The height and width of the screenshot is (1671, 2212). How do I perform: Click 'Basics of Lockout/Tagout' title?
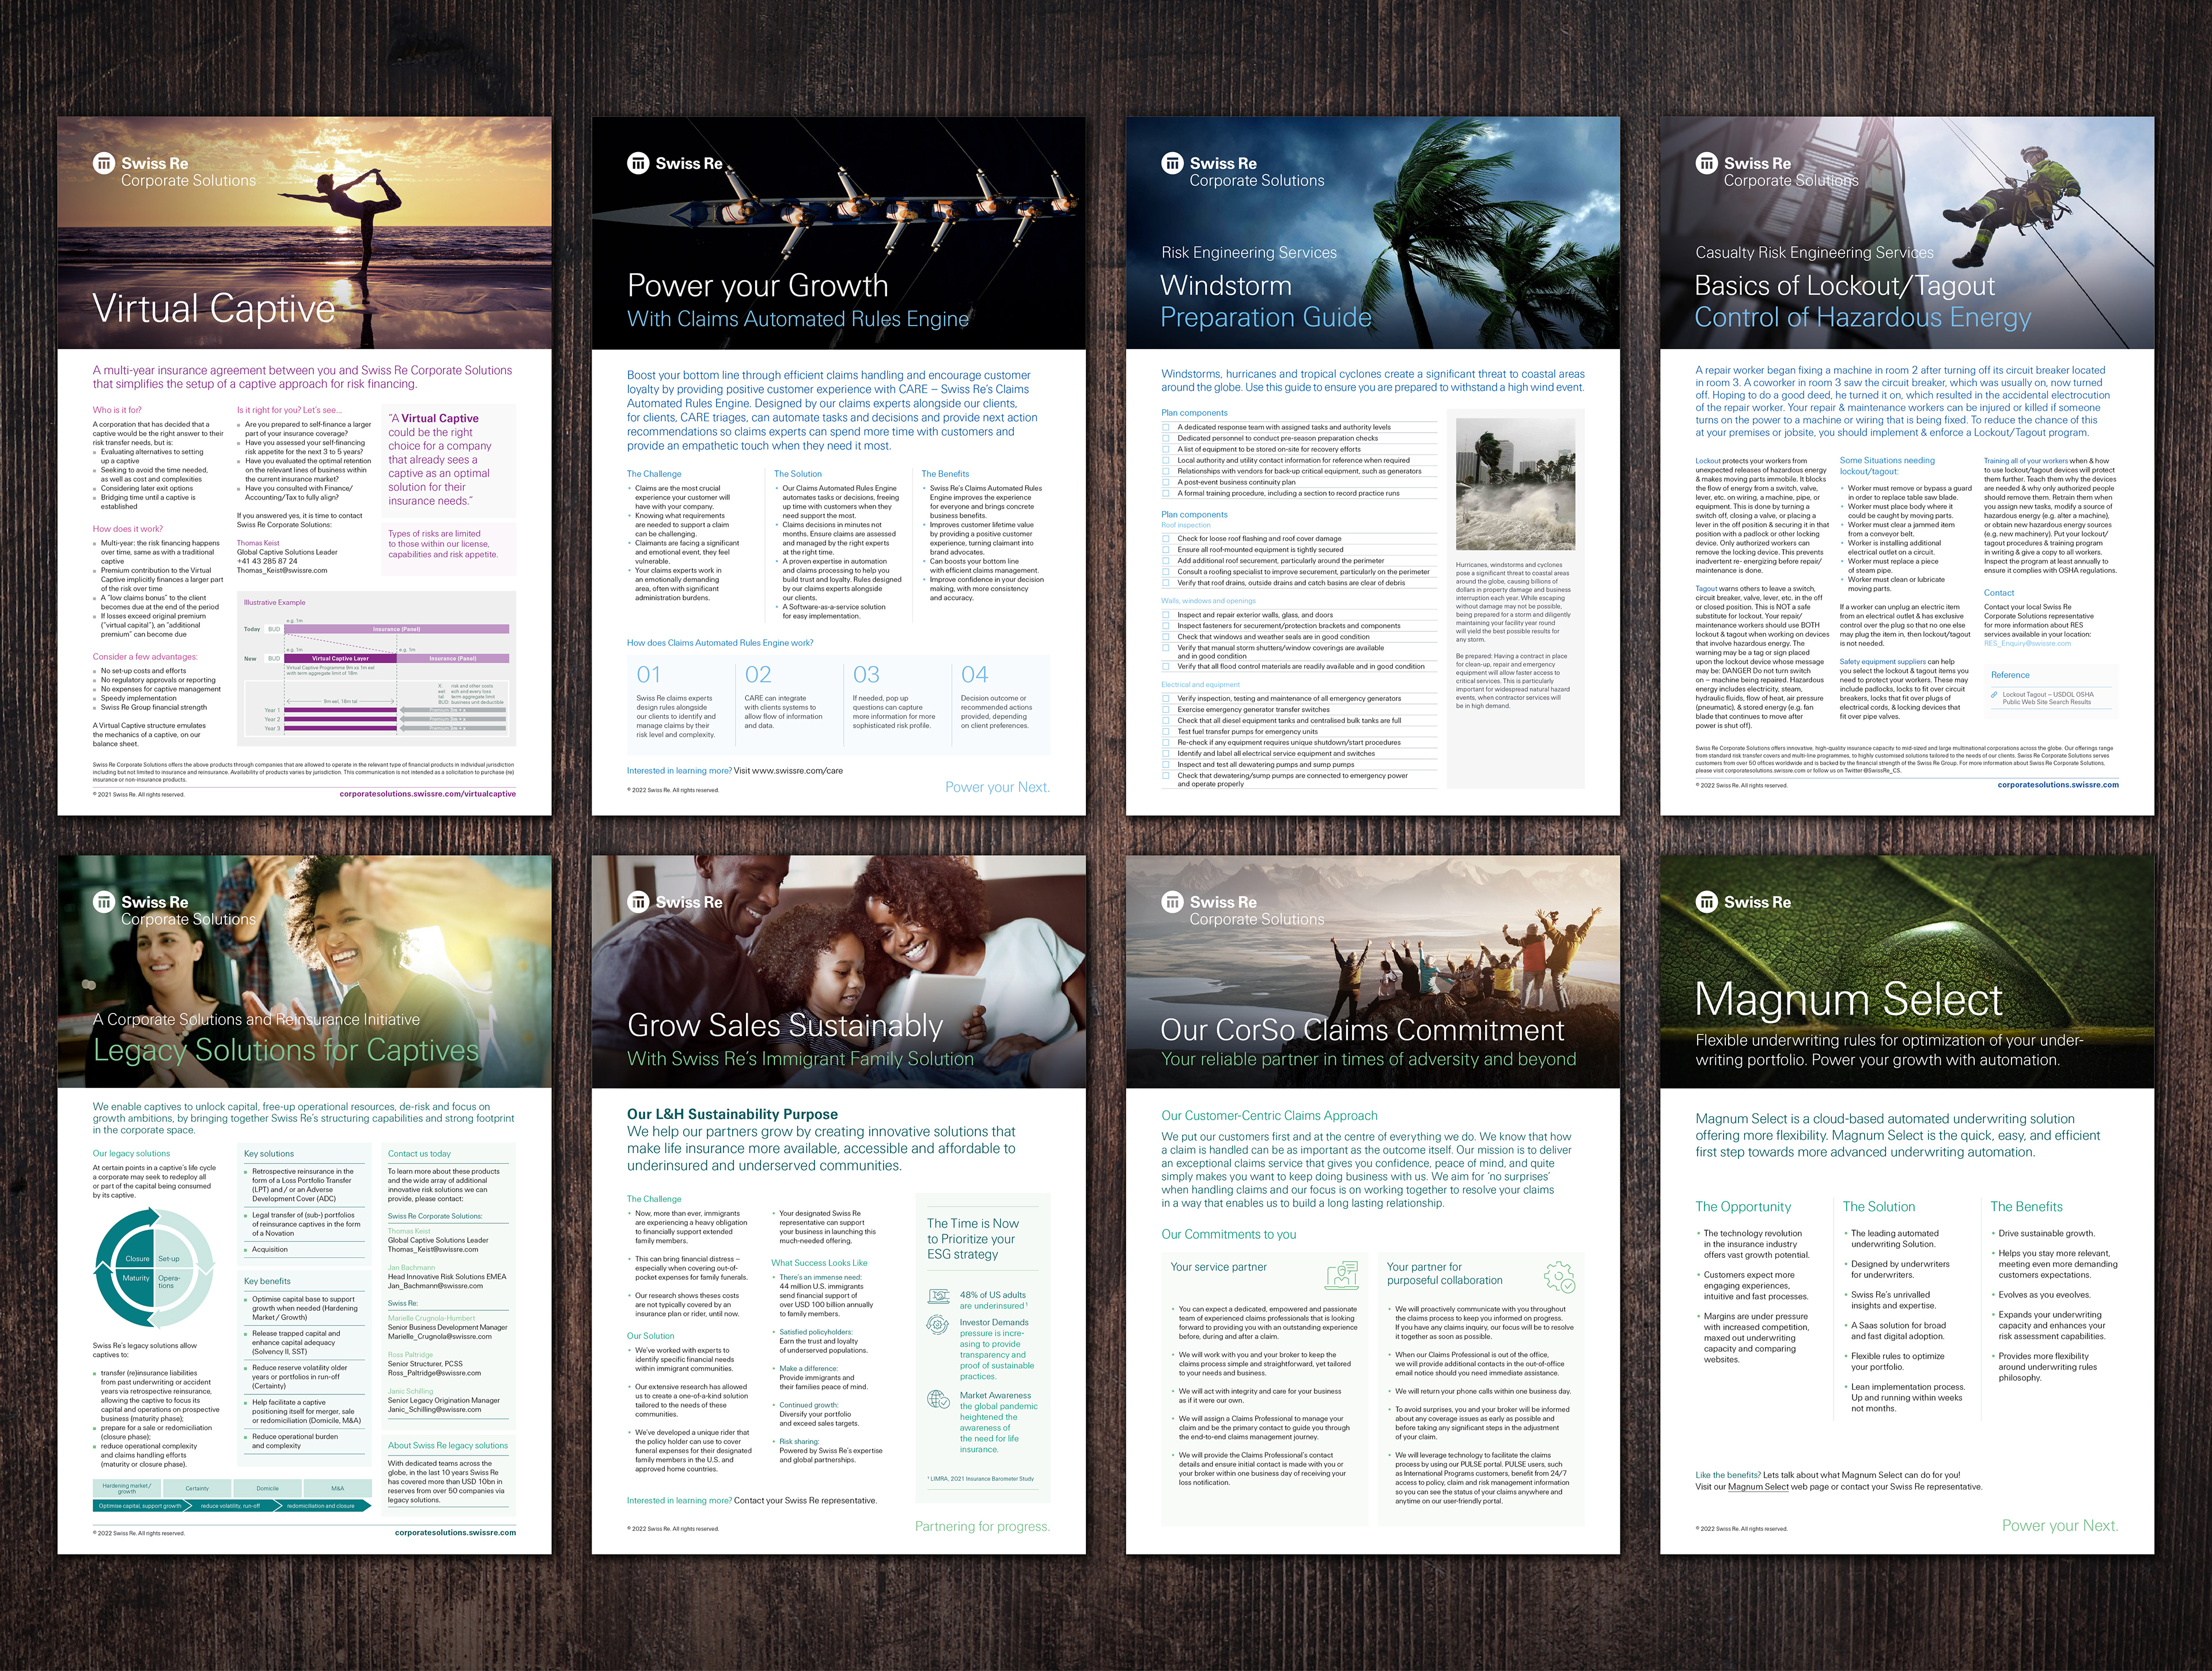point(1844,286)
